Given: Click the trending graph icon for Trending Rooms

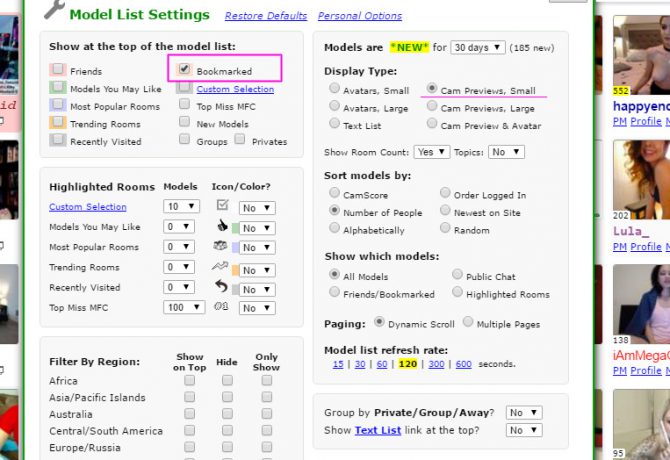Looking at the screenshot, I should (222, 267).
